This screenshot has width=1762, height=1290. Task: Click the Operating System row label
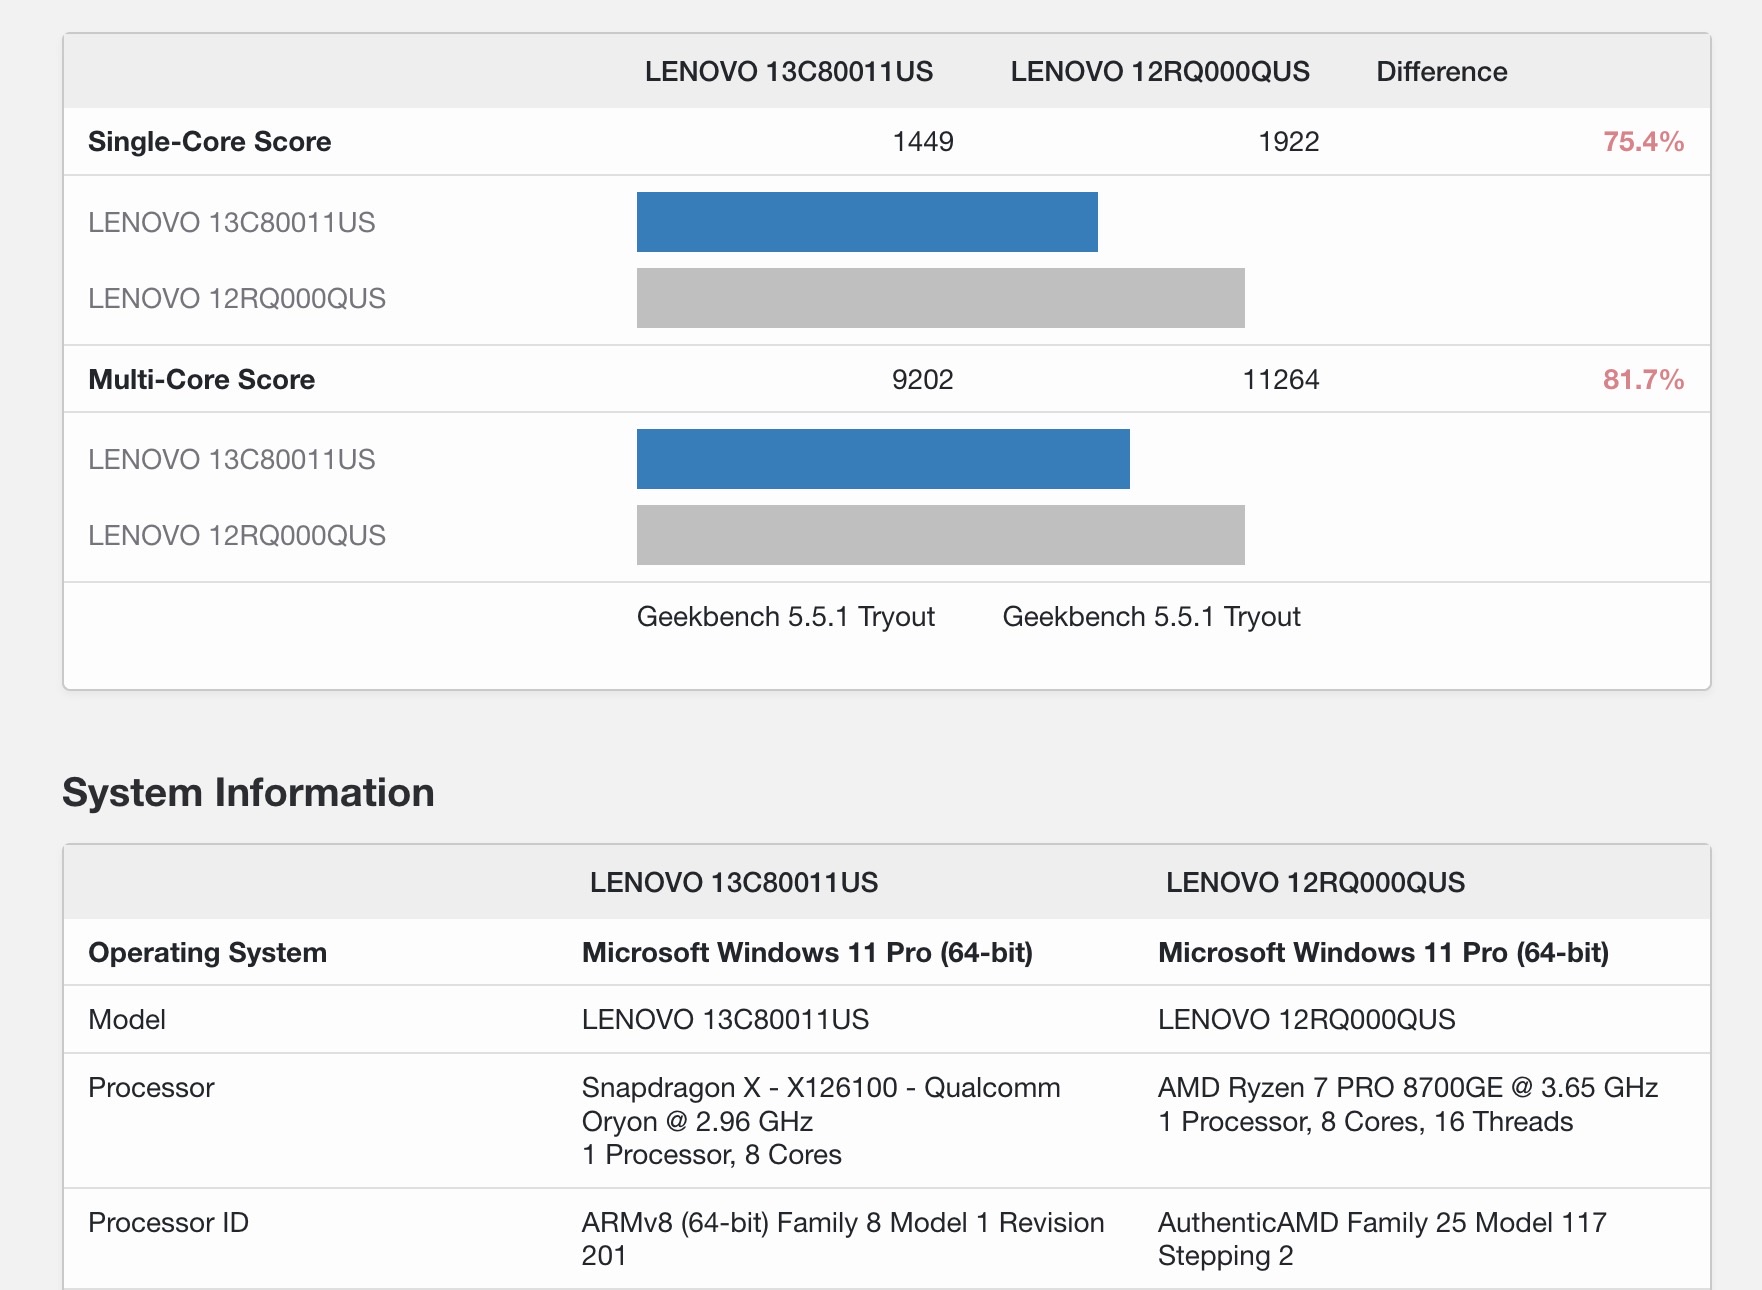pos(207,953)
